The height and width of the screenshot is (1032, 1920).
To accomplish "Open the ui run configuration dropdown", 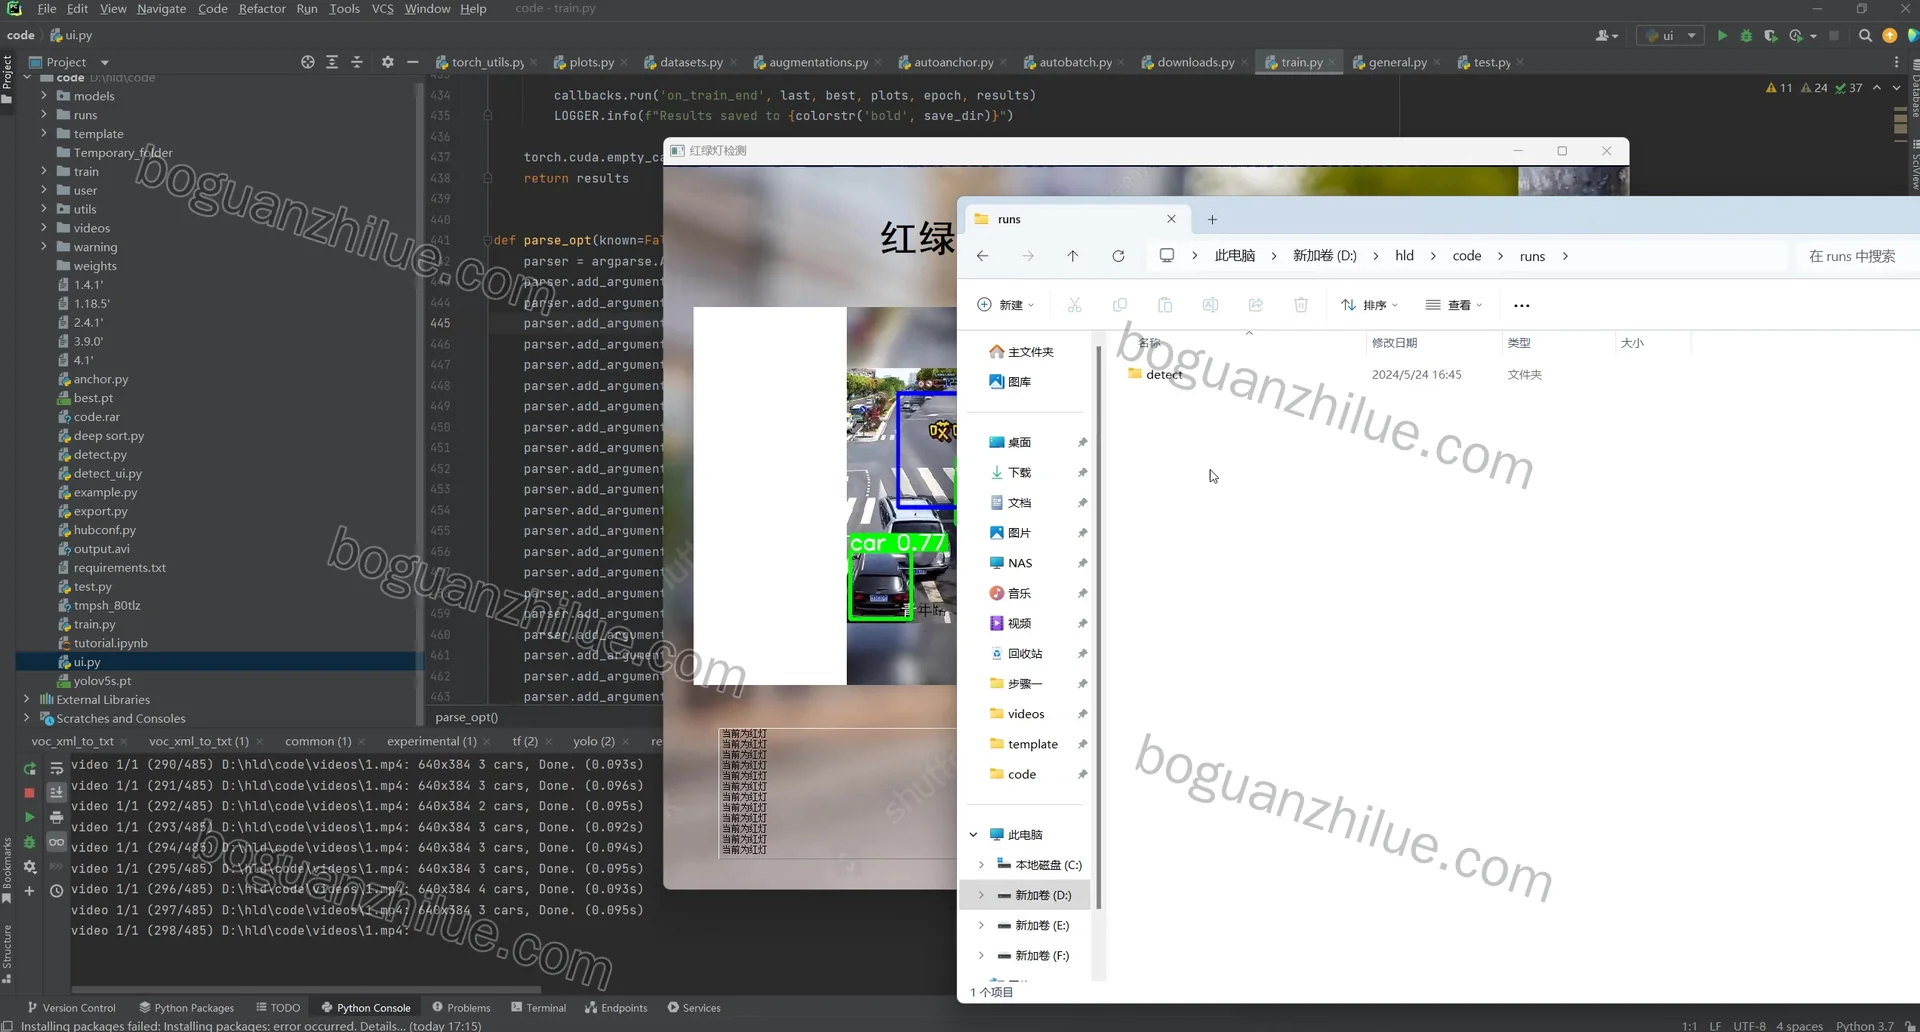I will point(1671,35).
